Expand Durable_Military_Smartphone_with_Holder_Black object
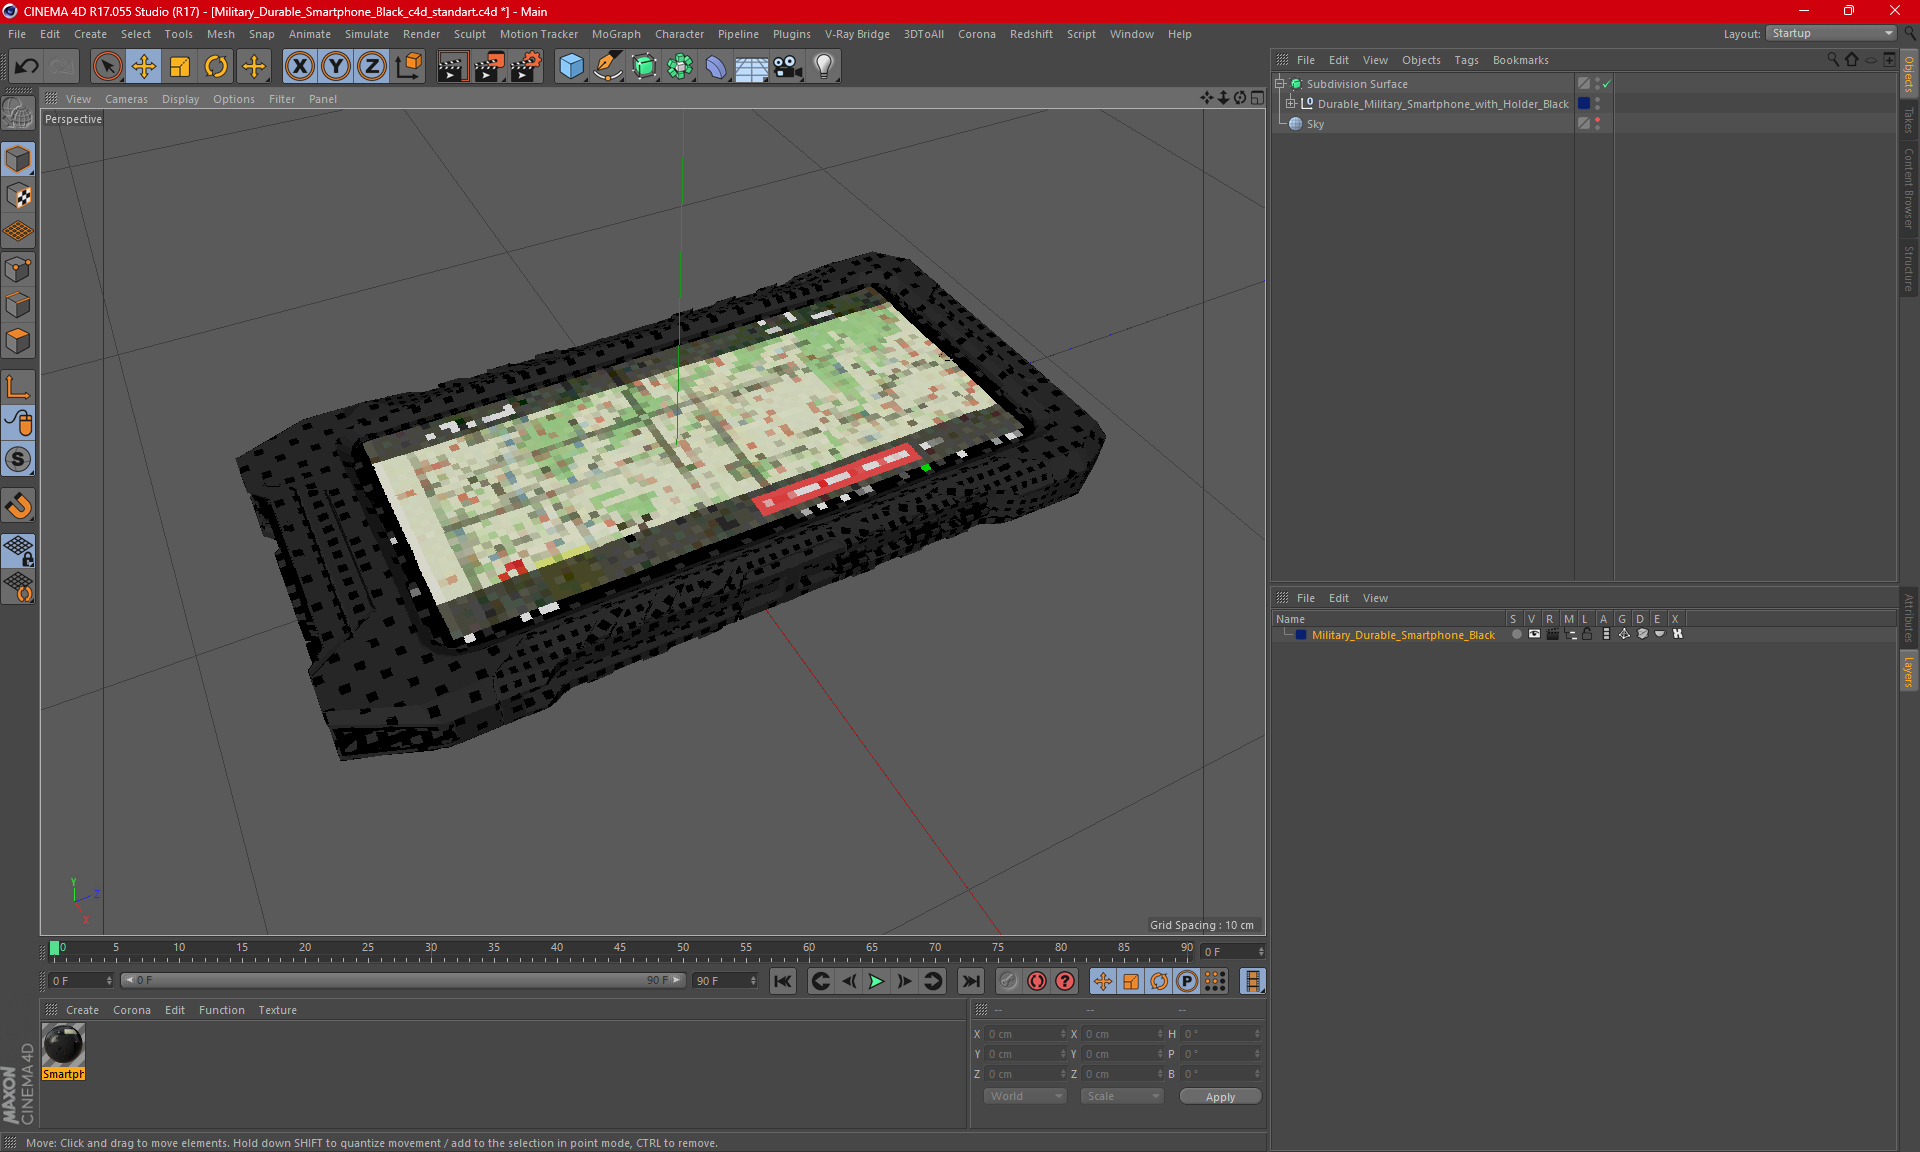The height and width of the screenshot is (1152, 1920). tap(1291, 103)
